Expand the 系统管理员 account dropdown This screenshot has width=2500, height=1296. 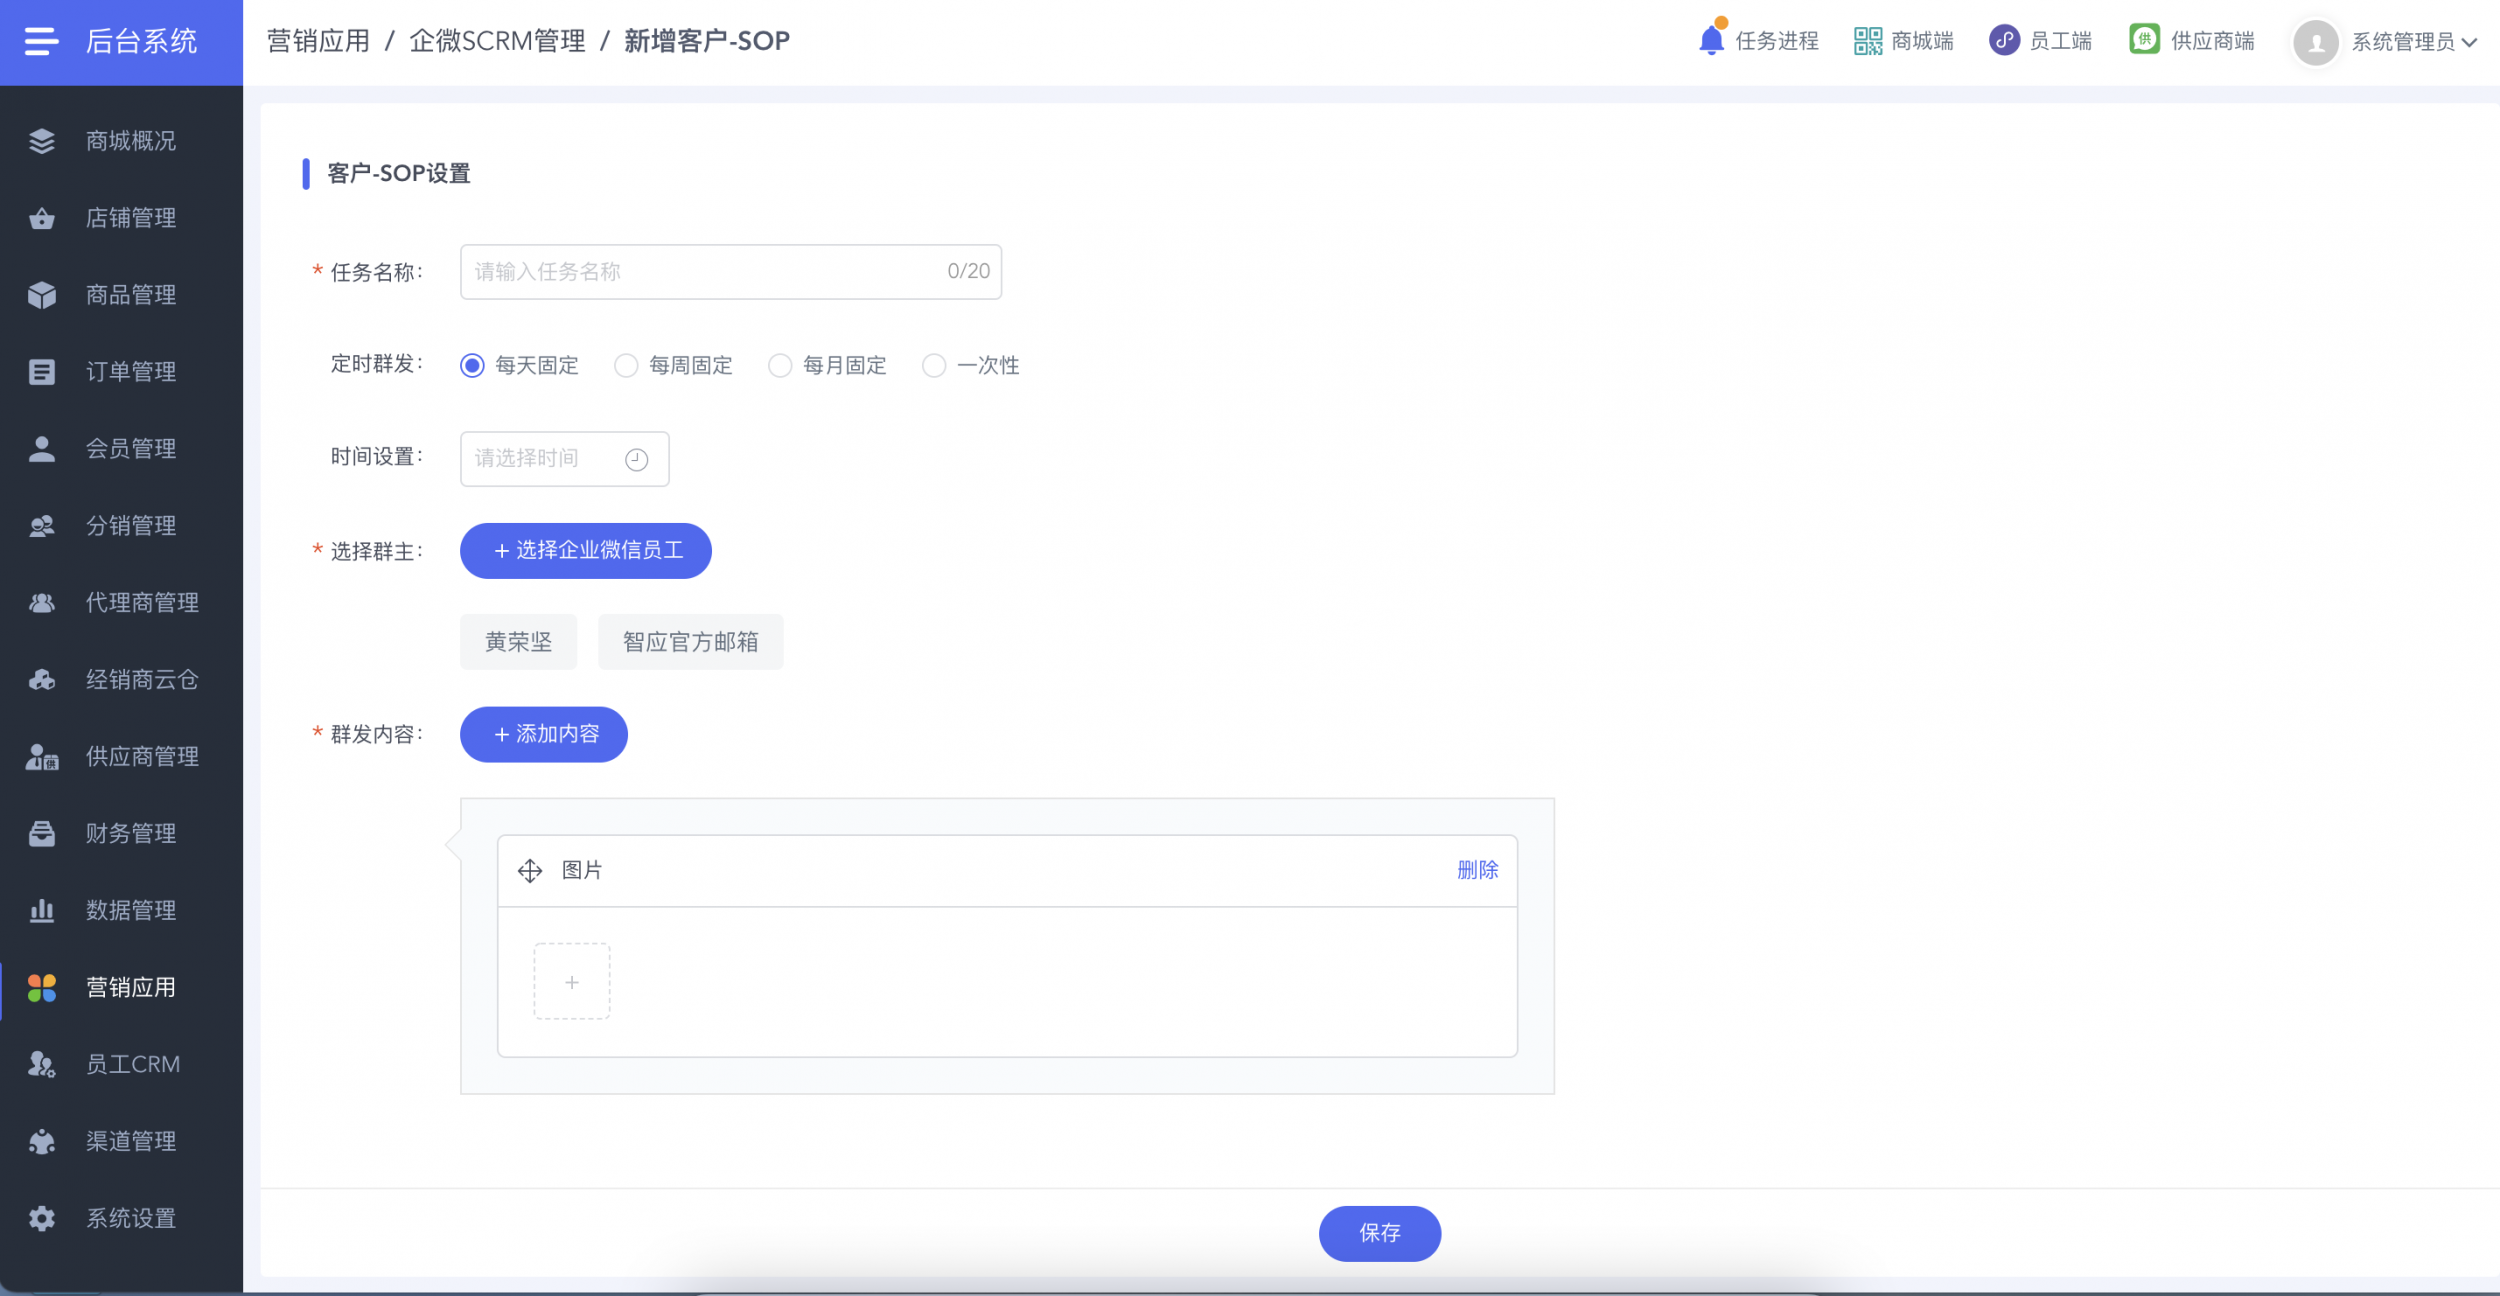point(2385,42)
